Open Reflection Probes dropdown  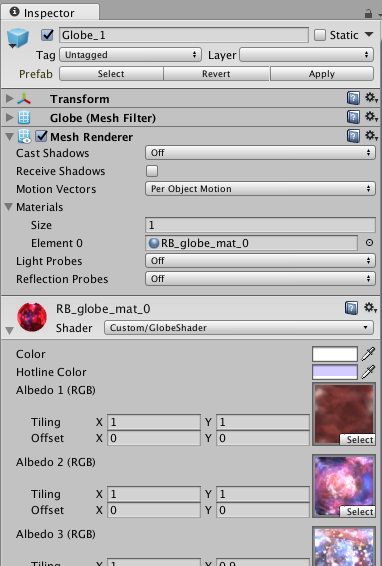pyautogui.click(x=260, y=279)
